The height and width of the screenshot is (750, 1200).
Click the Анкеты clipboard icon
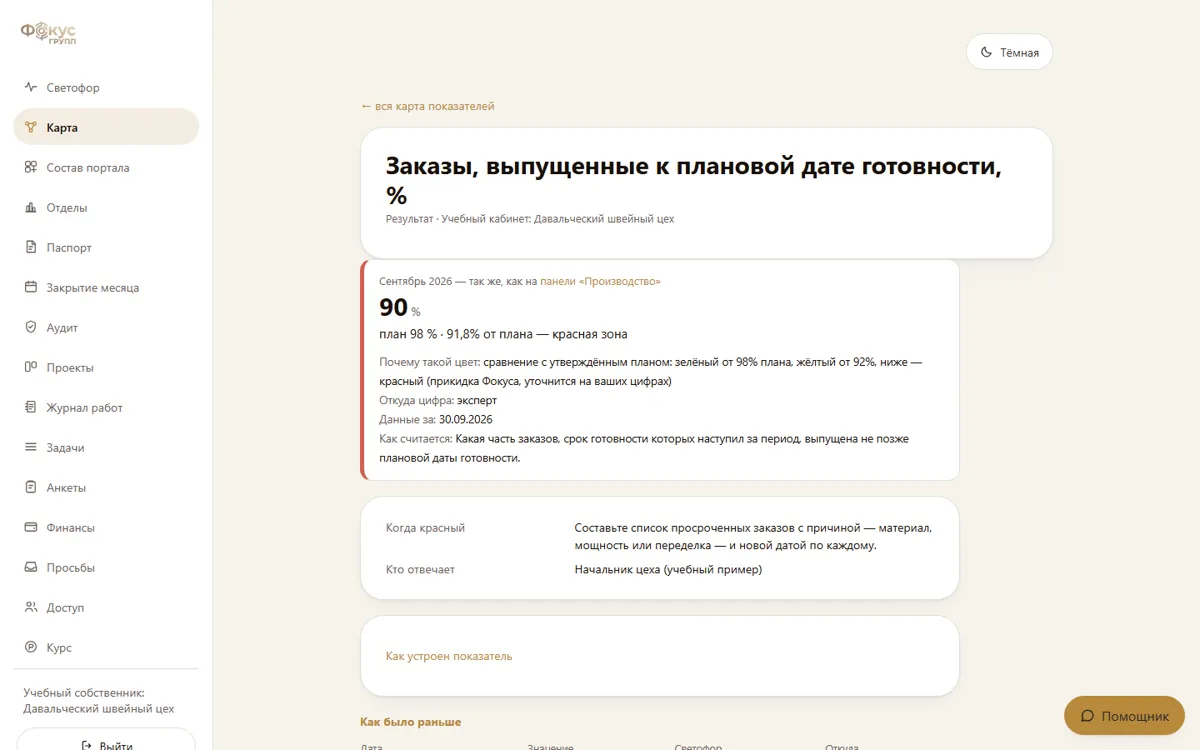pos(31,487)
